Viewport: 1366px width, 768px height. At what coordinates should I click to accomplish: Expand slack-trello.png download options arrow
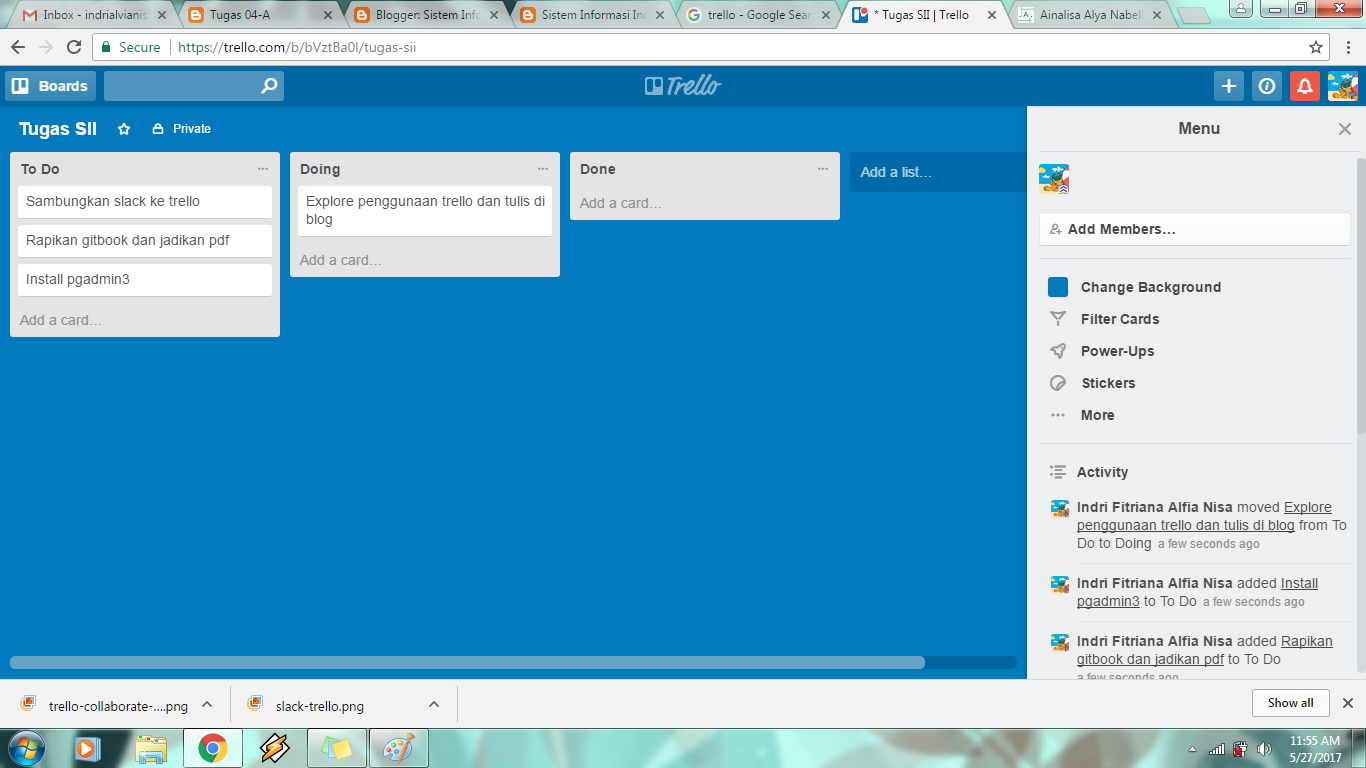point(434,704)
